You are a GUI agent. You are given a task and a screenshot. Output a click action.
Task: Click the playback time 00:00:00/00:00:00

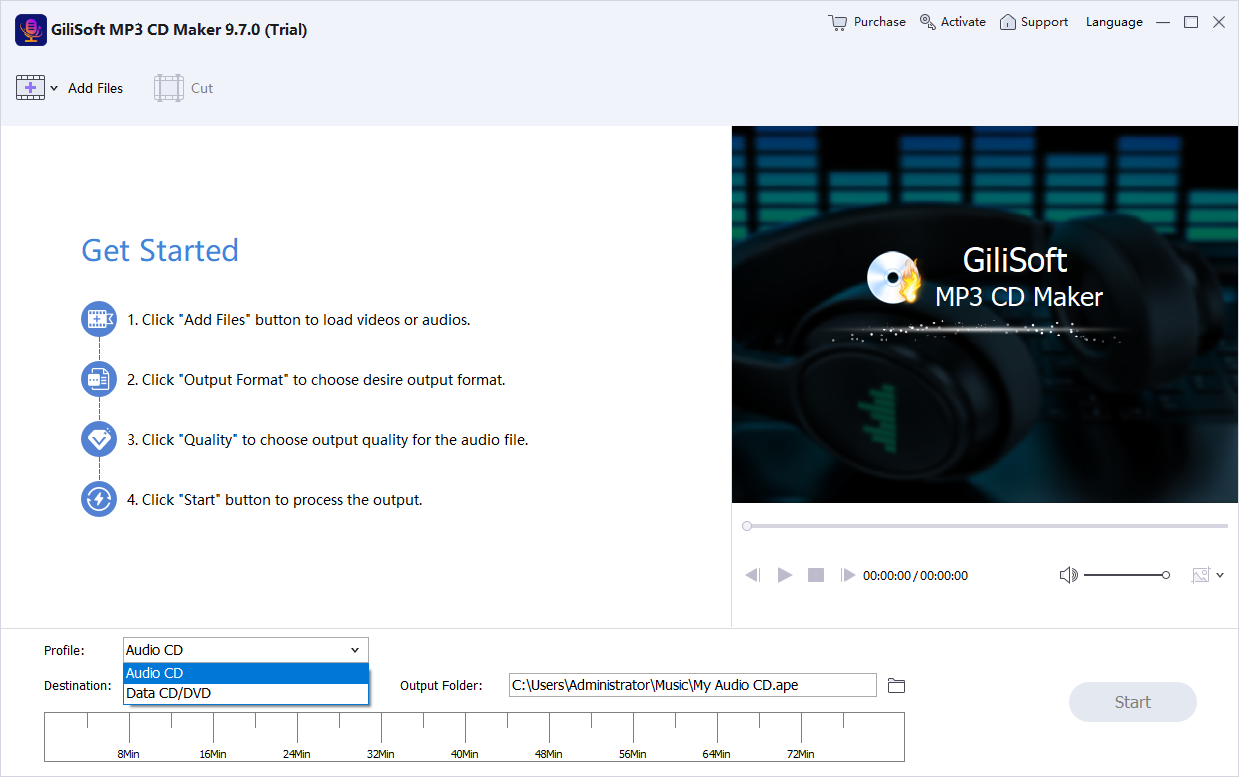[x=915, y=576]
